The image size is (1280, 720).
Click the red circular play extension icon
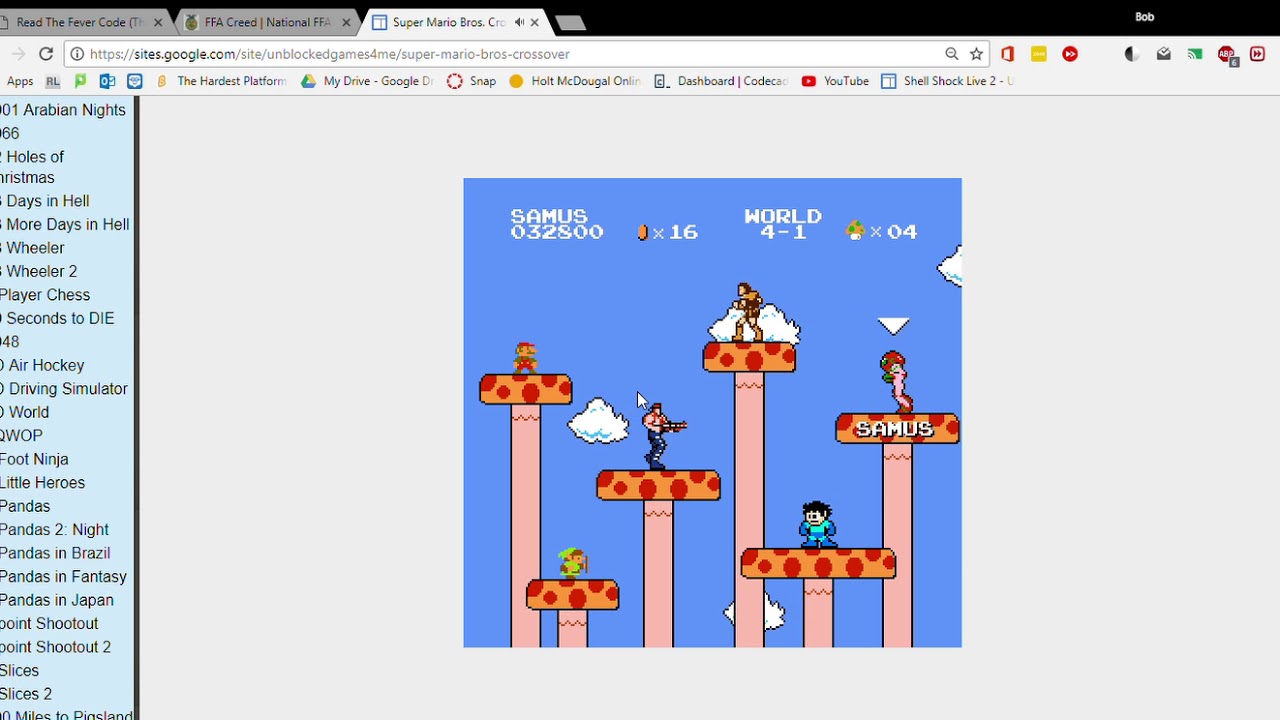pos(1070,54)
